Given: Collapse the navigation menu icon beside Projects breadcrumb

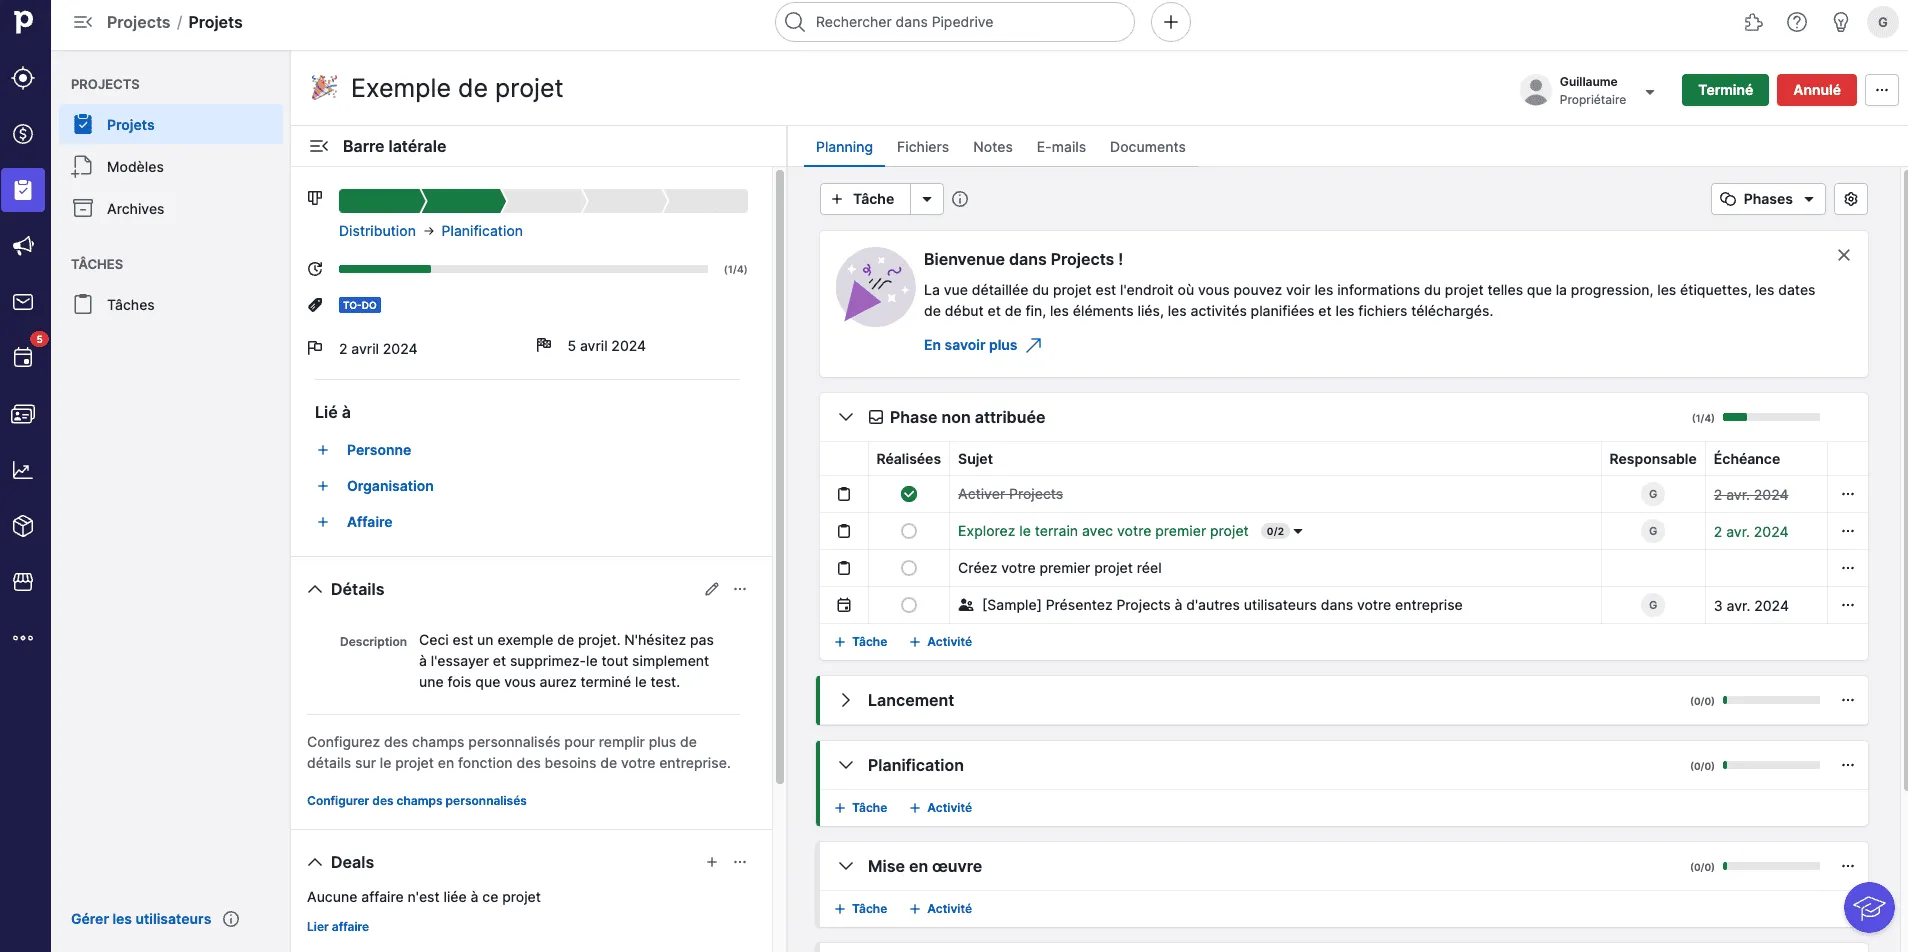Looking at the screenshot, I should point(83,22).
